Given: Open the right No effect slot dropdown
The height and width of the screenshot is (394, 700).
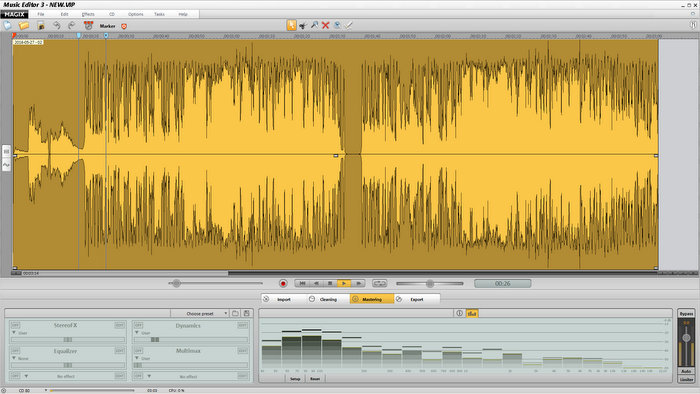Looking at the screenshot, I should pos(149,376).
